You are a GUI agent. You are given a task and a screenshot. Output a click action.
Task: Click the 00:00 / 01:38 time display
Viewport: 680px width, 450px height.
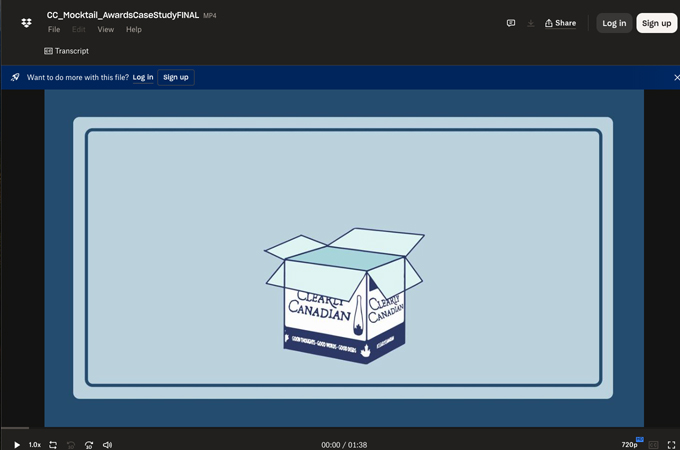click(x=344, y=445)
